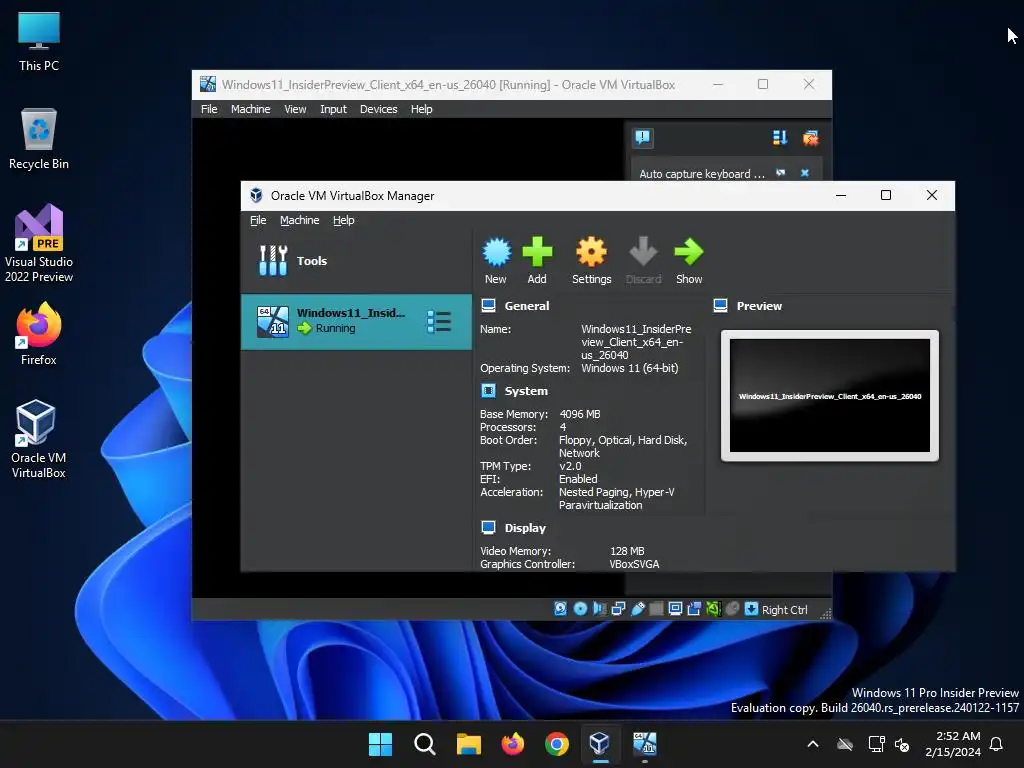Click the recording status icon
1024x768 pixels.
[694, 609]
